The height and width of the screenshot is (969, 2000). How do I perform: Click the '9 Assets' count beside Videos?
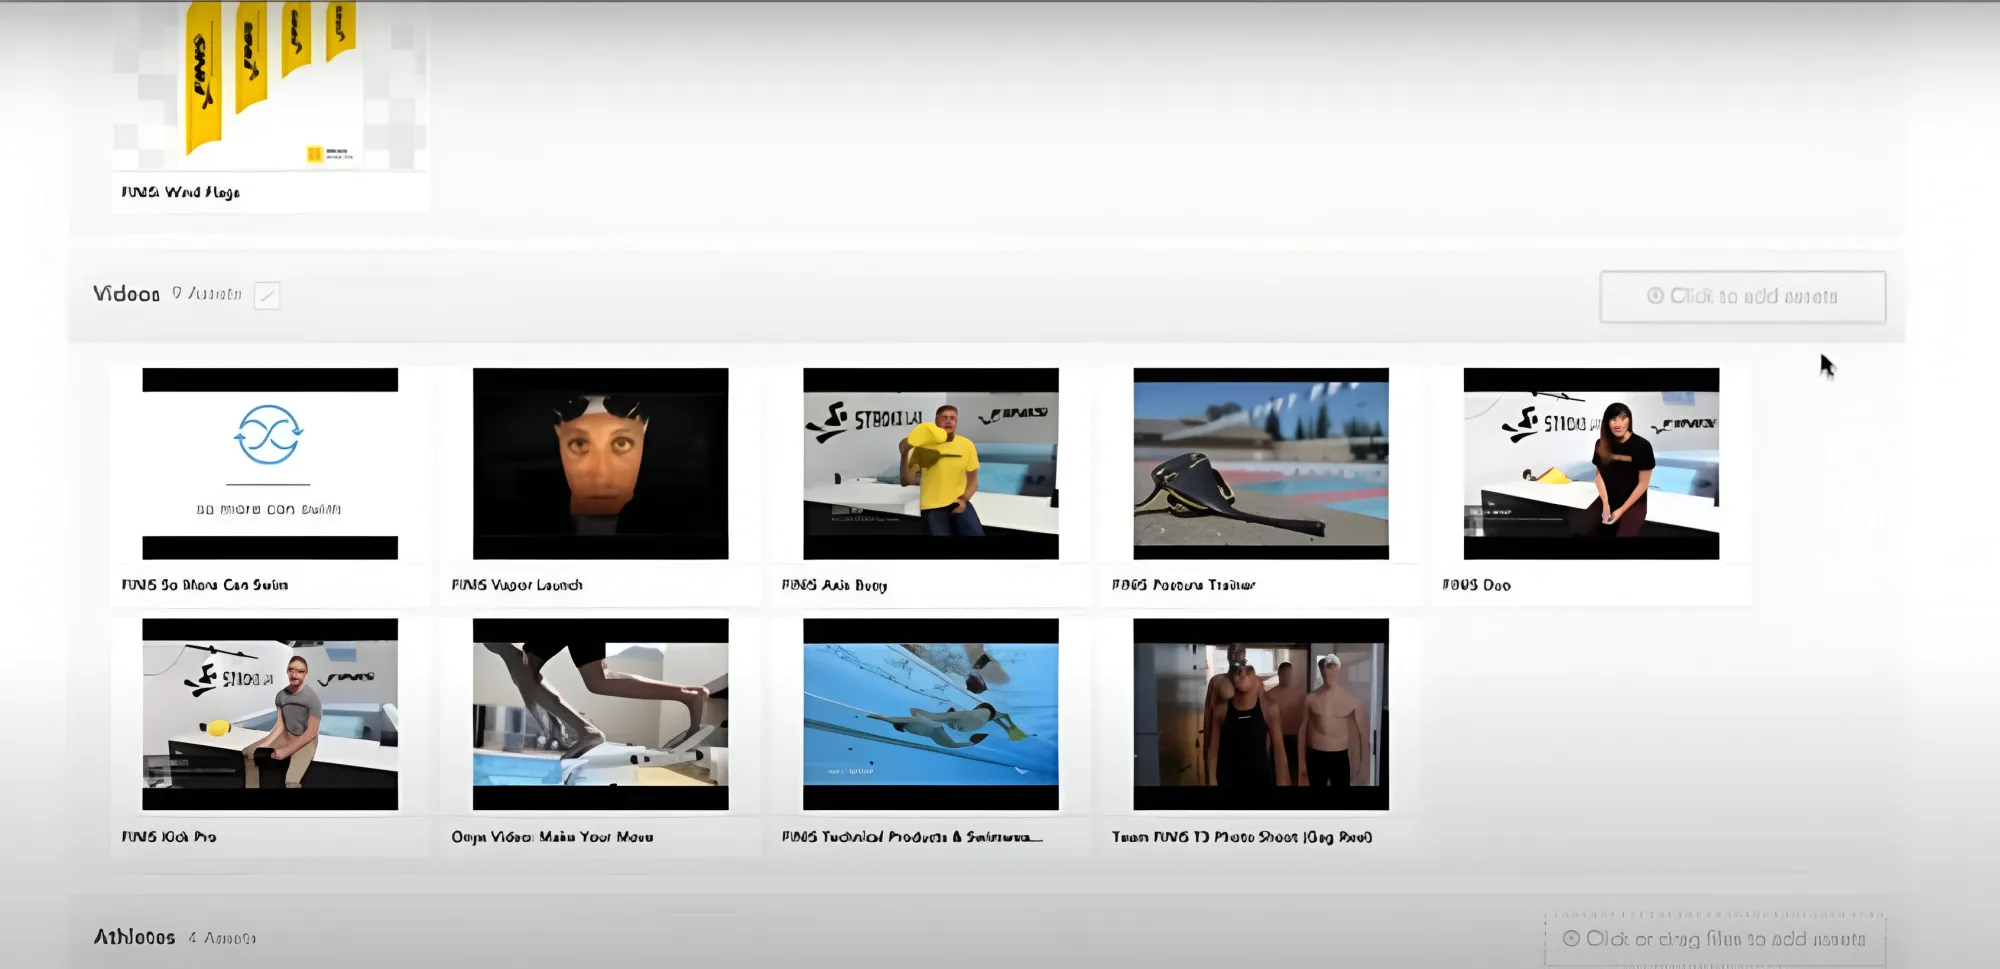pyautogui.click(x=206, y=293)
